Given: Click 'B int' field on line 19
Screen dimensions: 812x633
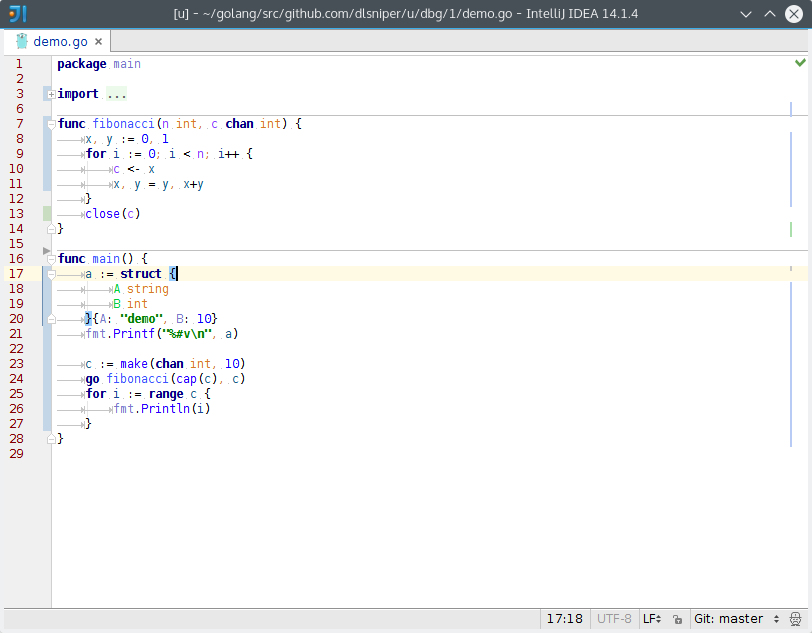Looking at the screenshot, I should point(130,304).
